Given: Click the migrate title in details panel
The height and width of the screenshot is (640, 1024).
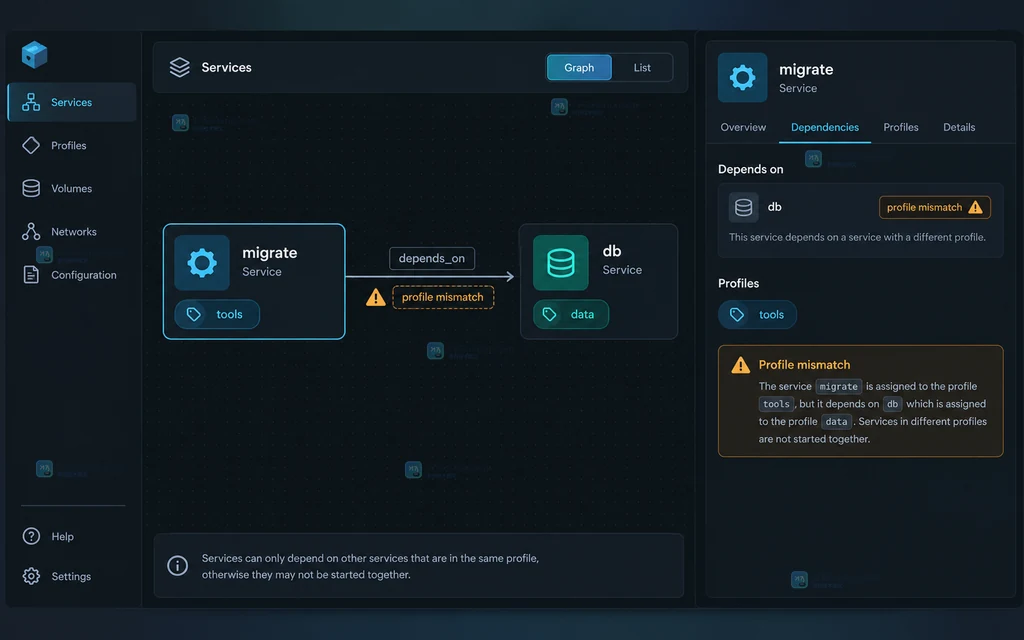Looking at the screenshot, I should coord(806,69).
